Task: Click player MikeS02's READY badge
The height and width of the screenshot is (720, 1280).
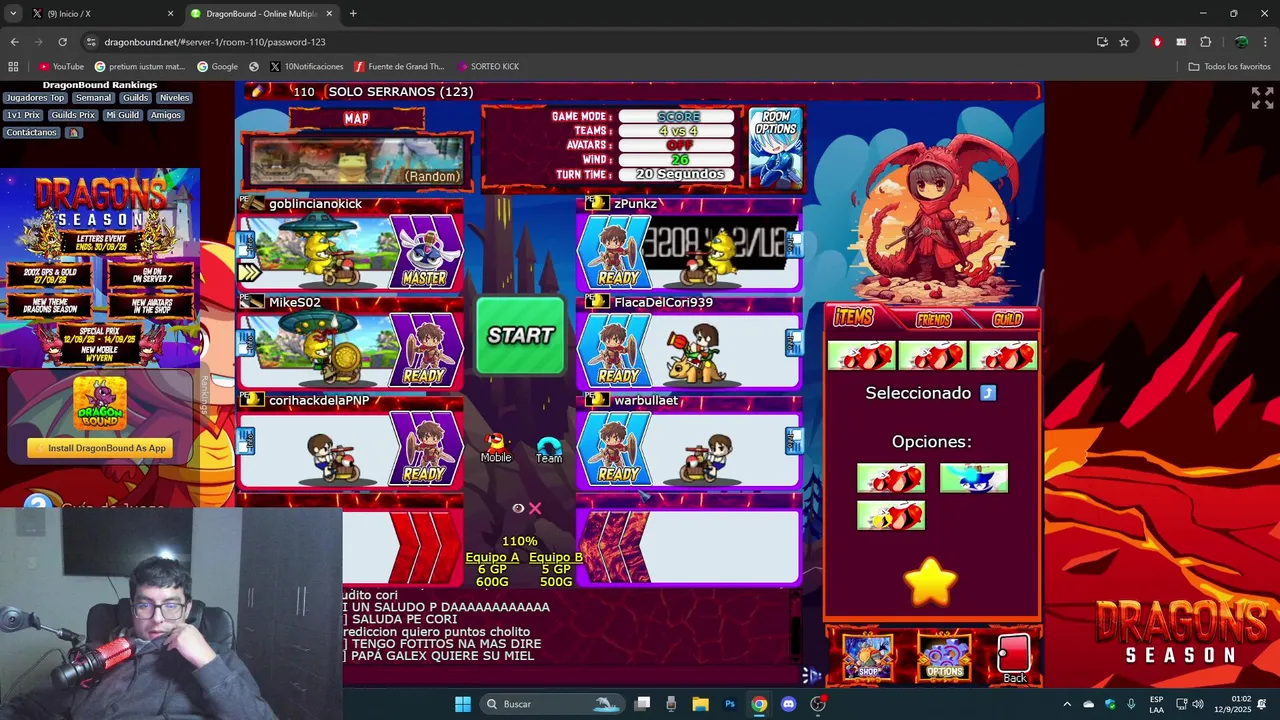Action: click(425, 350)
